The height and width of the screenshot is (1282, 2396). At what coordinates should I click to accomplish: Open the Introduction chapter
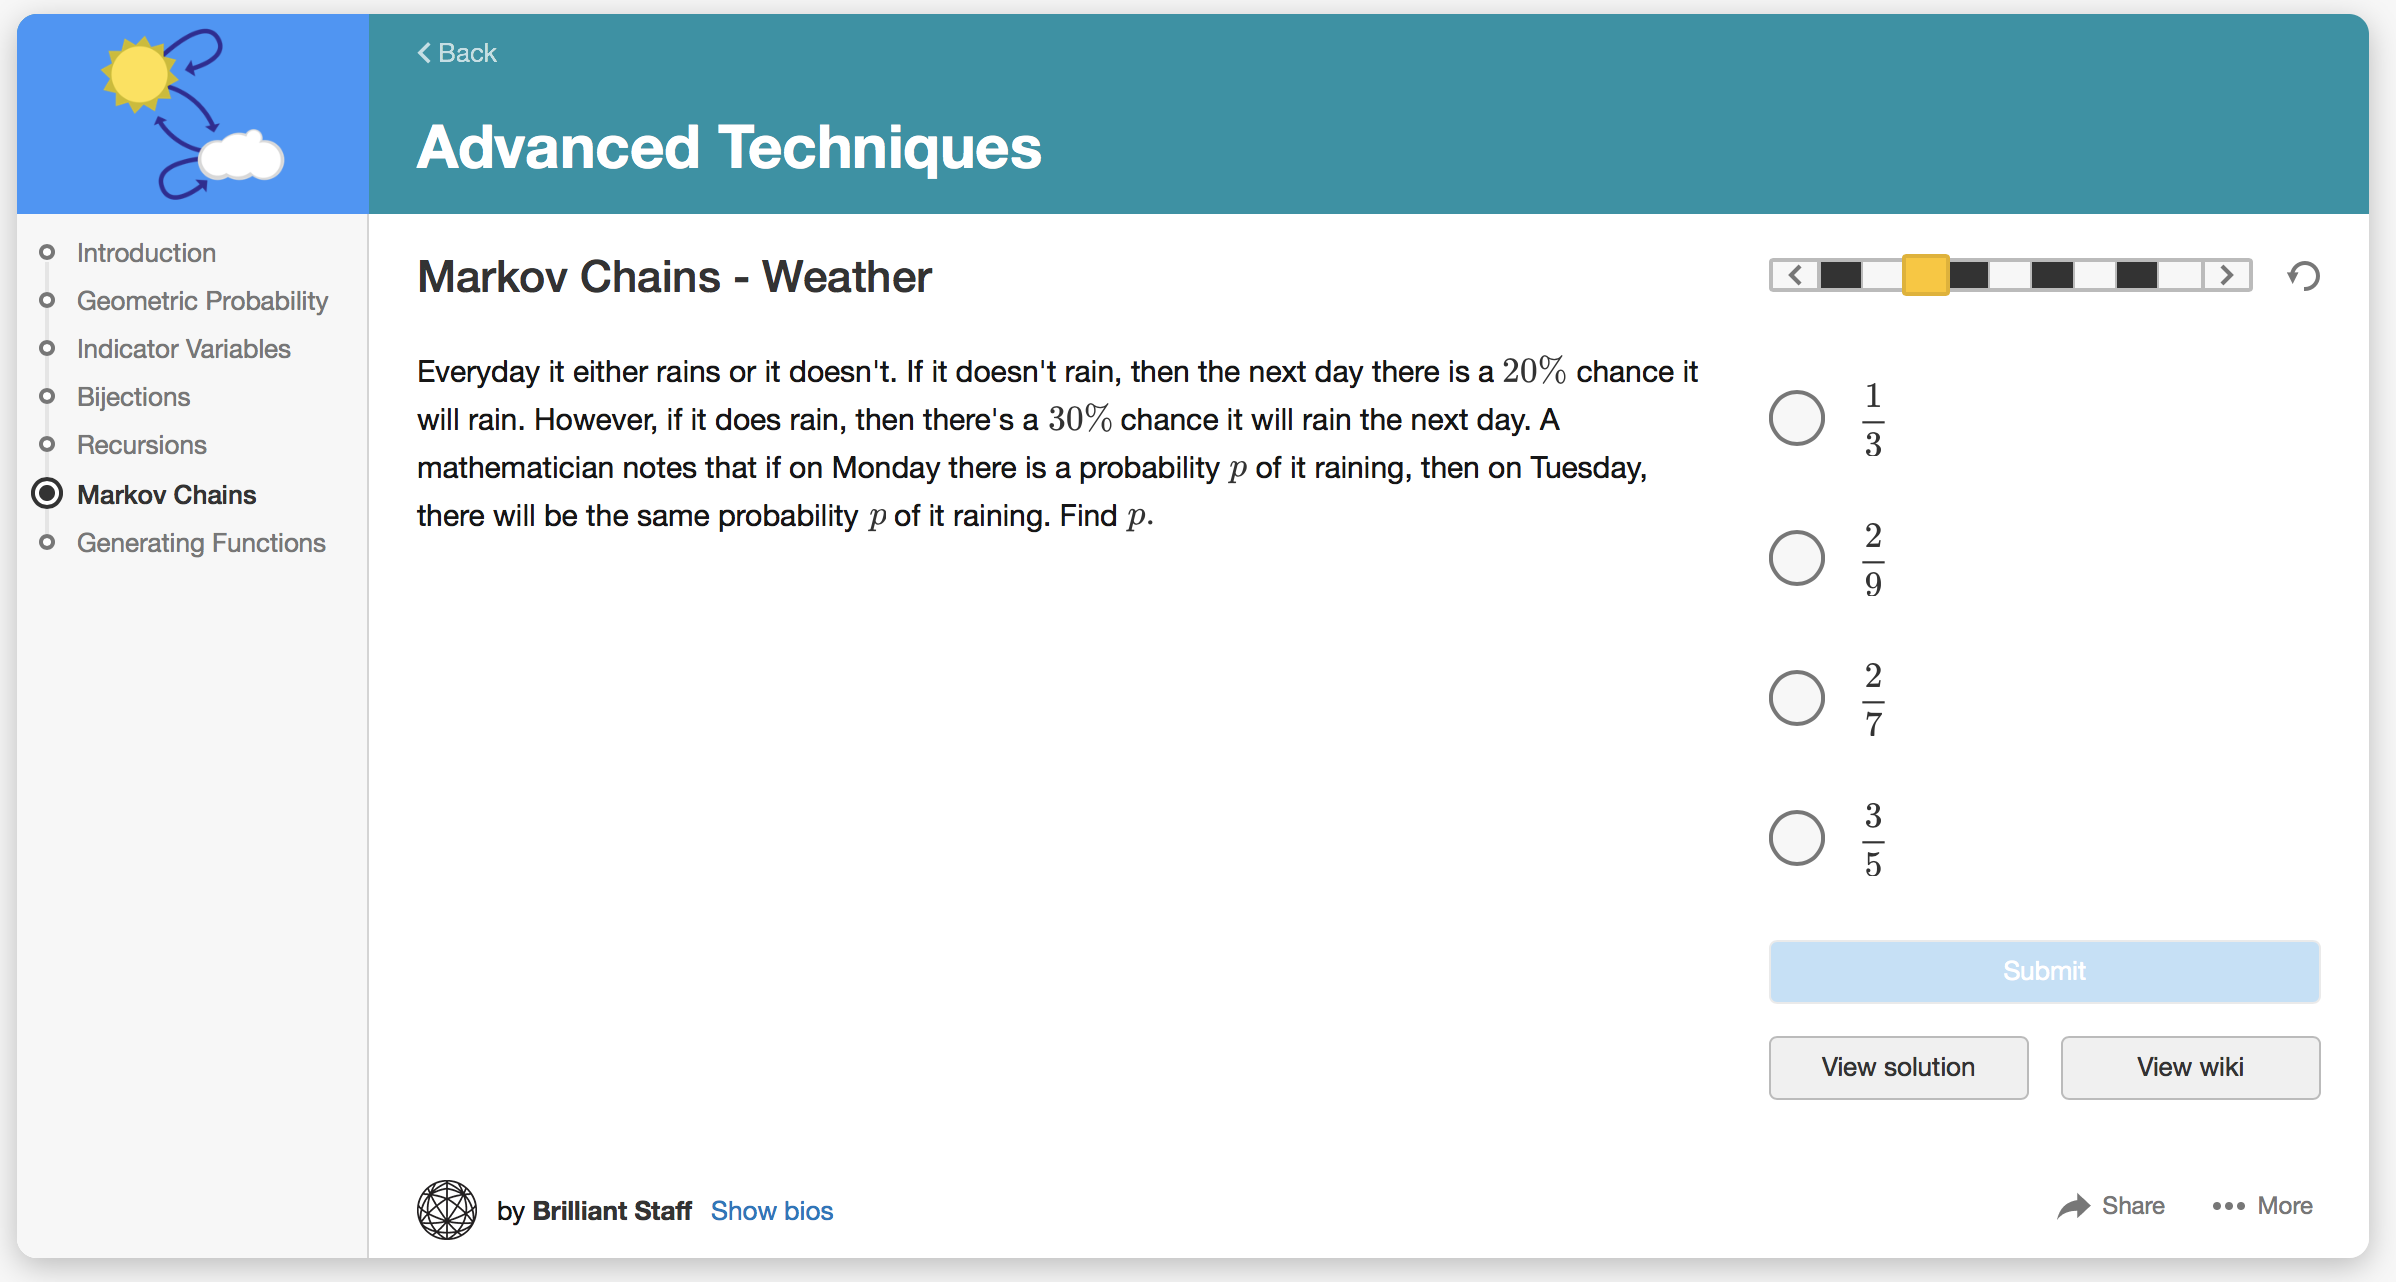(x=146, y=253)
